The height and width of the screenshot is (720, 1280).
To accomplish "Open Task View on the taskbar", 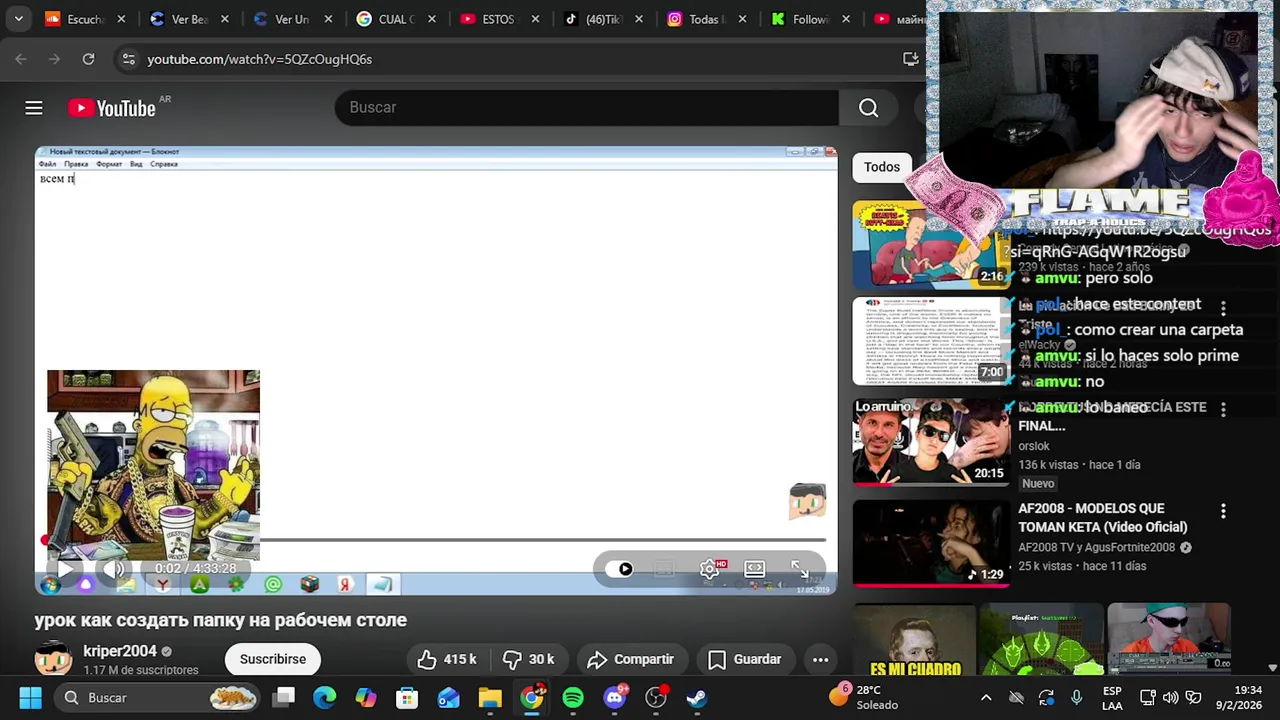I will [x=284, y=697].
